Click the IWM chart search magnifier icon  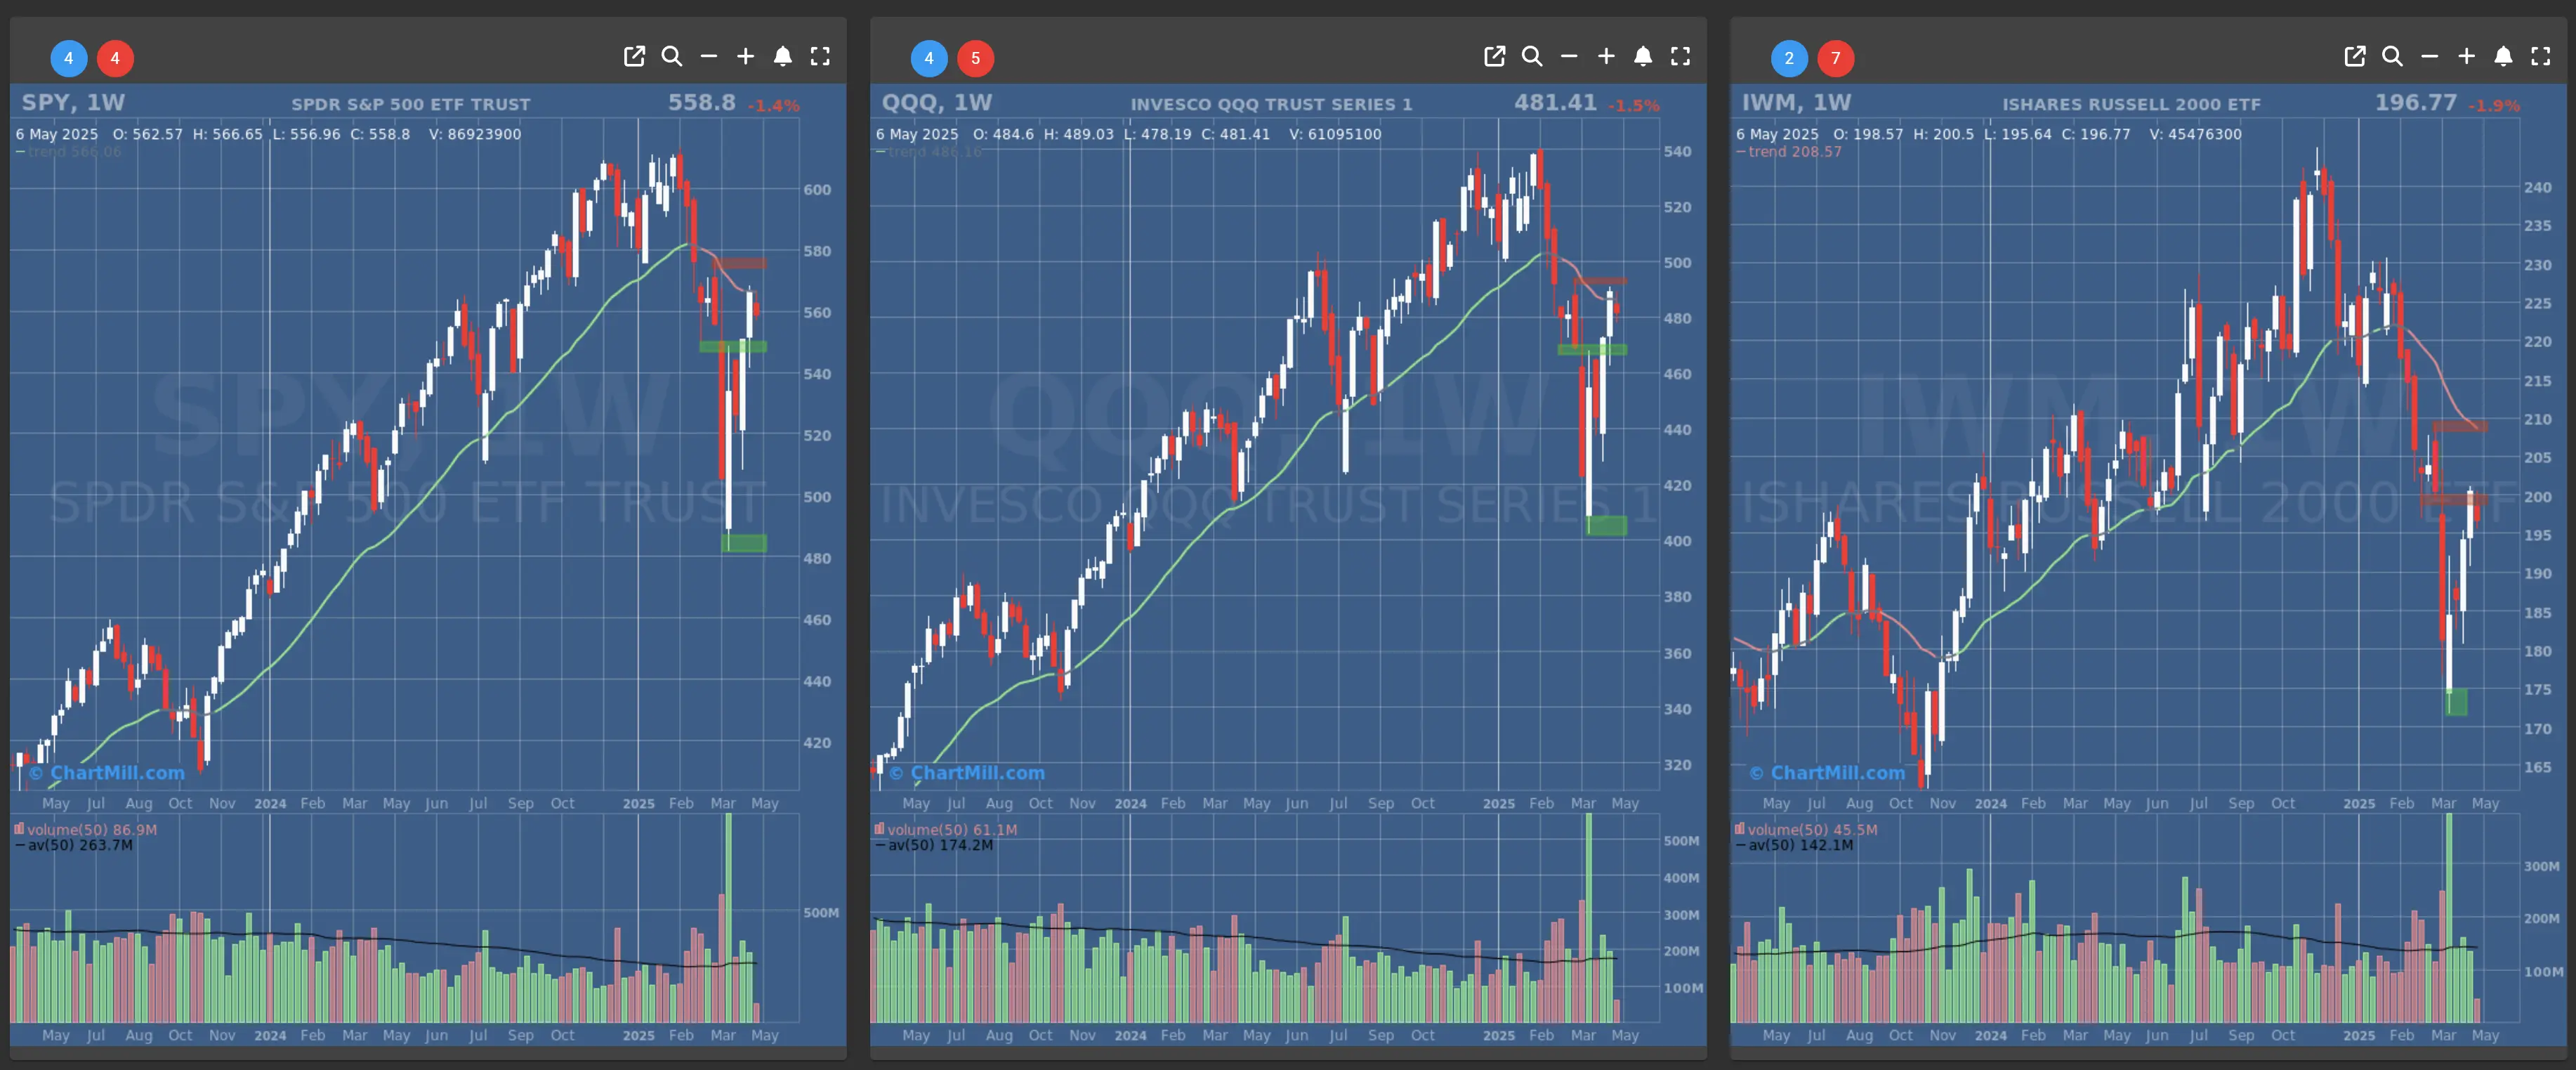[x=2392, y=56]
